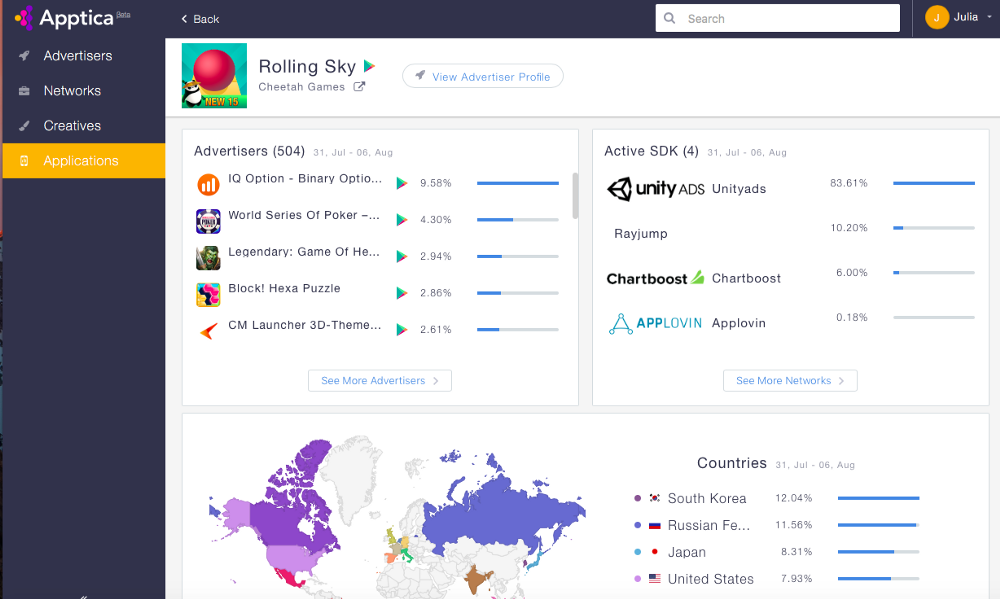This screenshot has height=599, width=1000.
Task: Select the Applovin network name
Action: [x=739, y=323]
